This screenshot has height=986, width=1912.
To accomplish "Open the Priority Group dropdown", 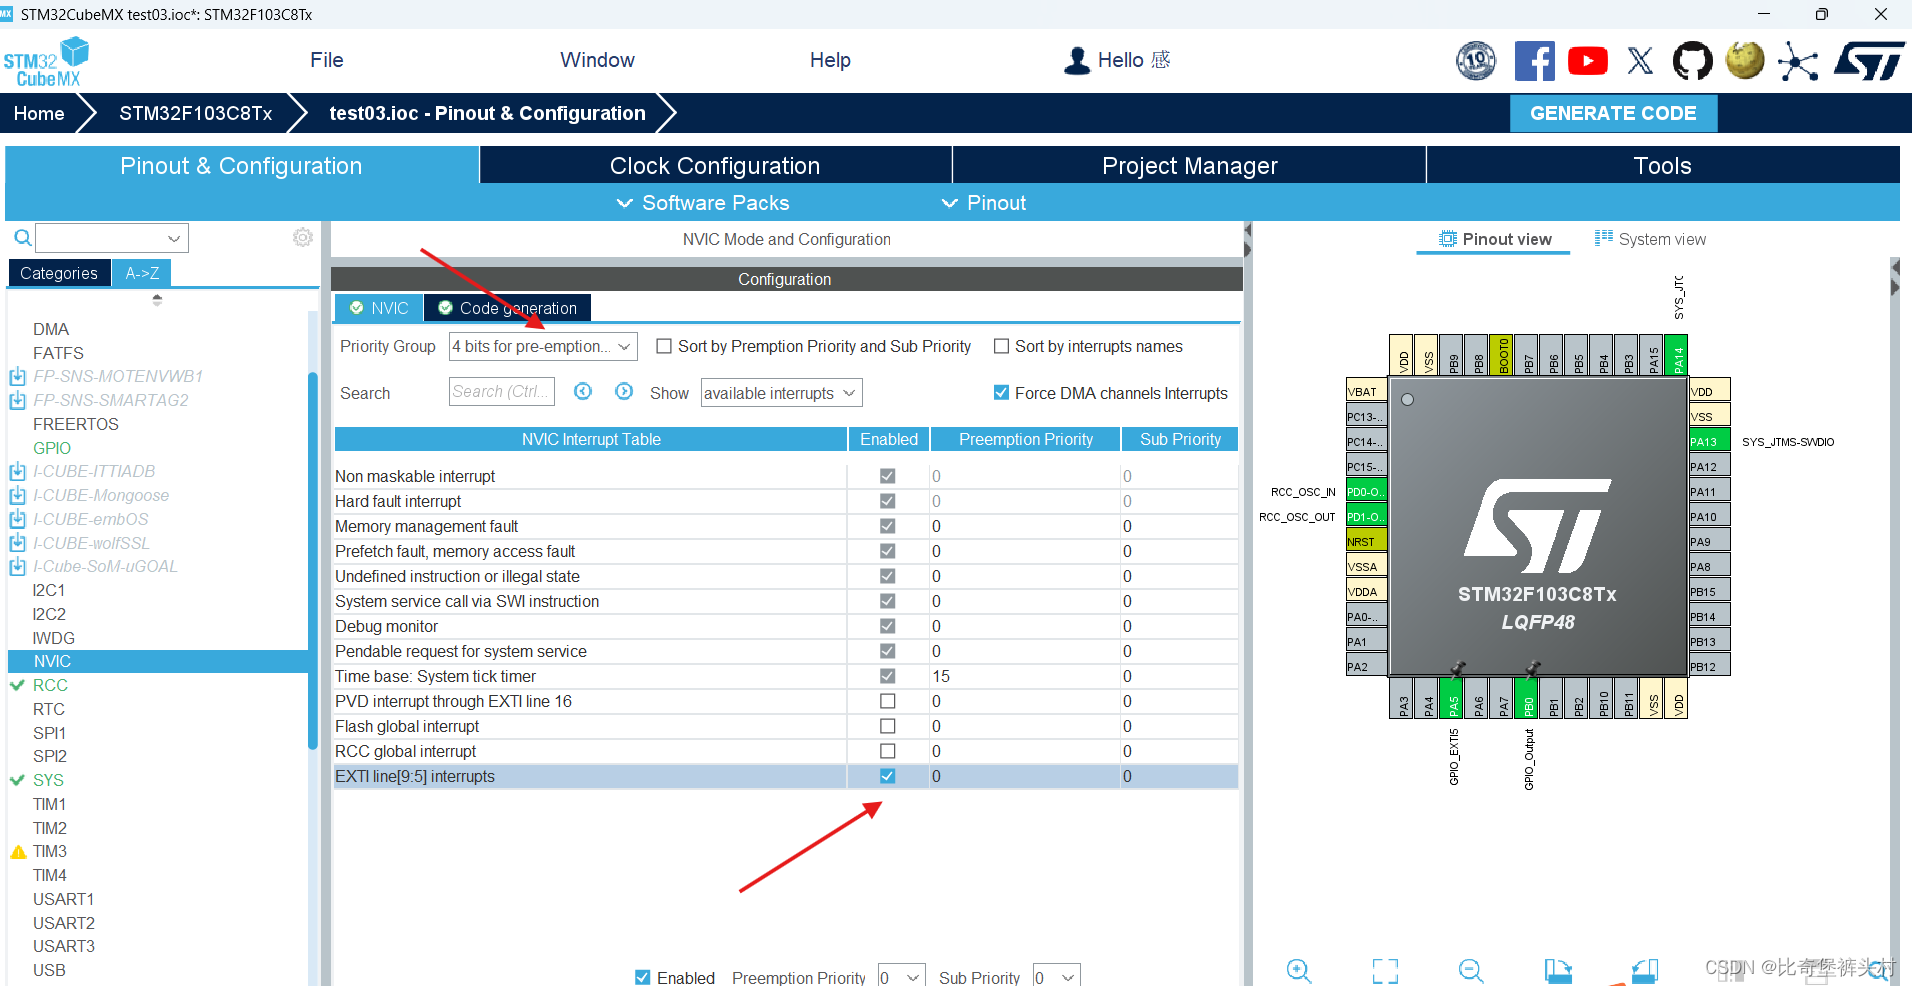I will click(x=543, y=346).
